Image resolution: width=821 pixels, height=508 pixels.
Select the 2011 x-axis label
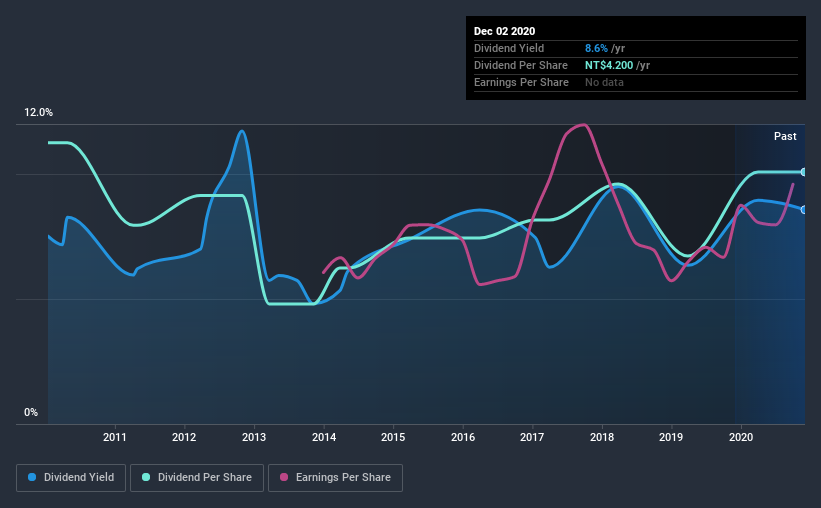pyautogui.click(x=115, y=437)
